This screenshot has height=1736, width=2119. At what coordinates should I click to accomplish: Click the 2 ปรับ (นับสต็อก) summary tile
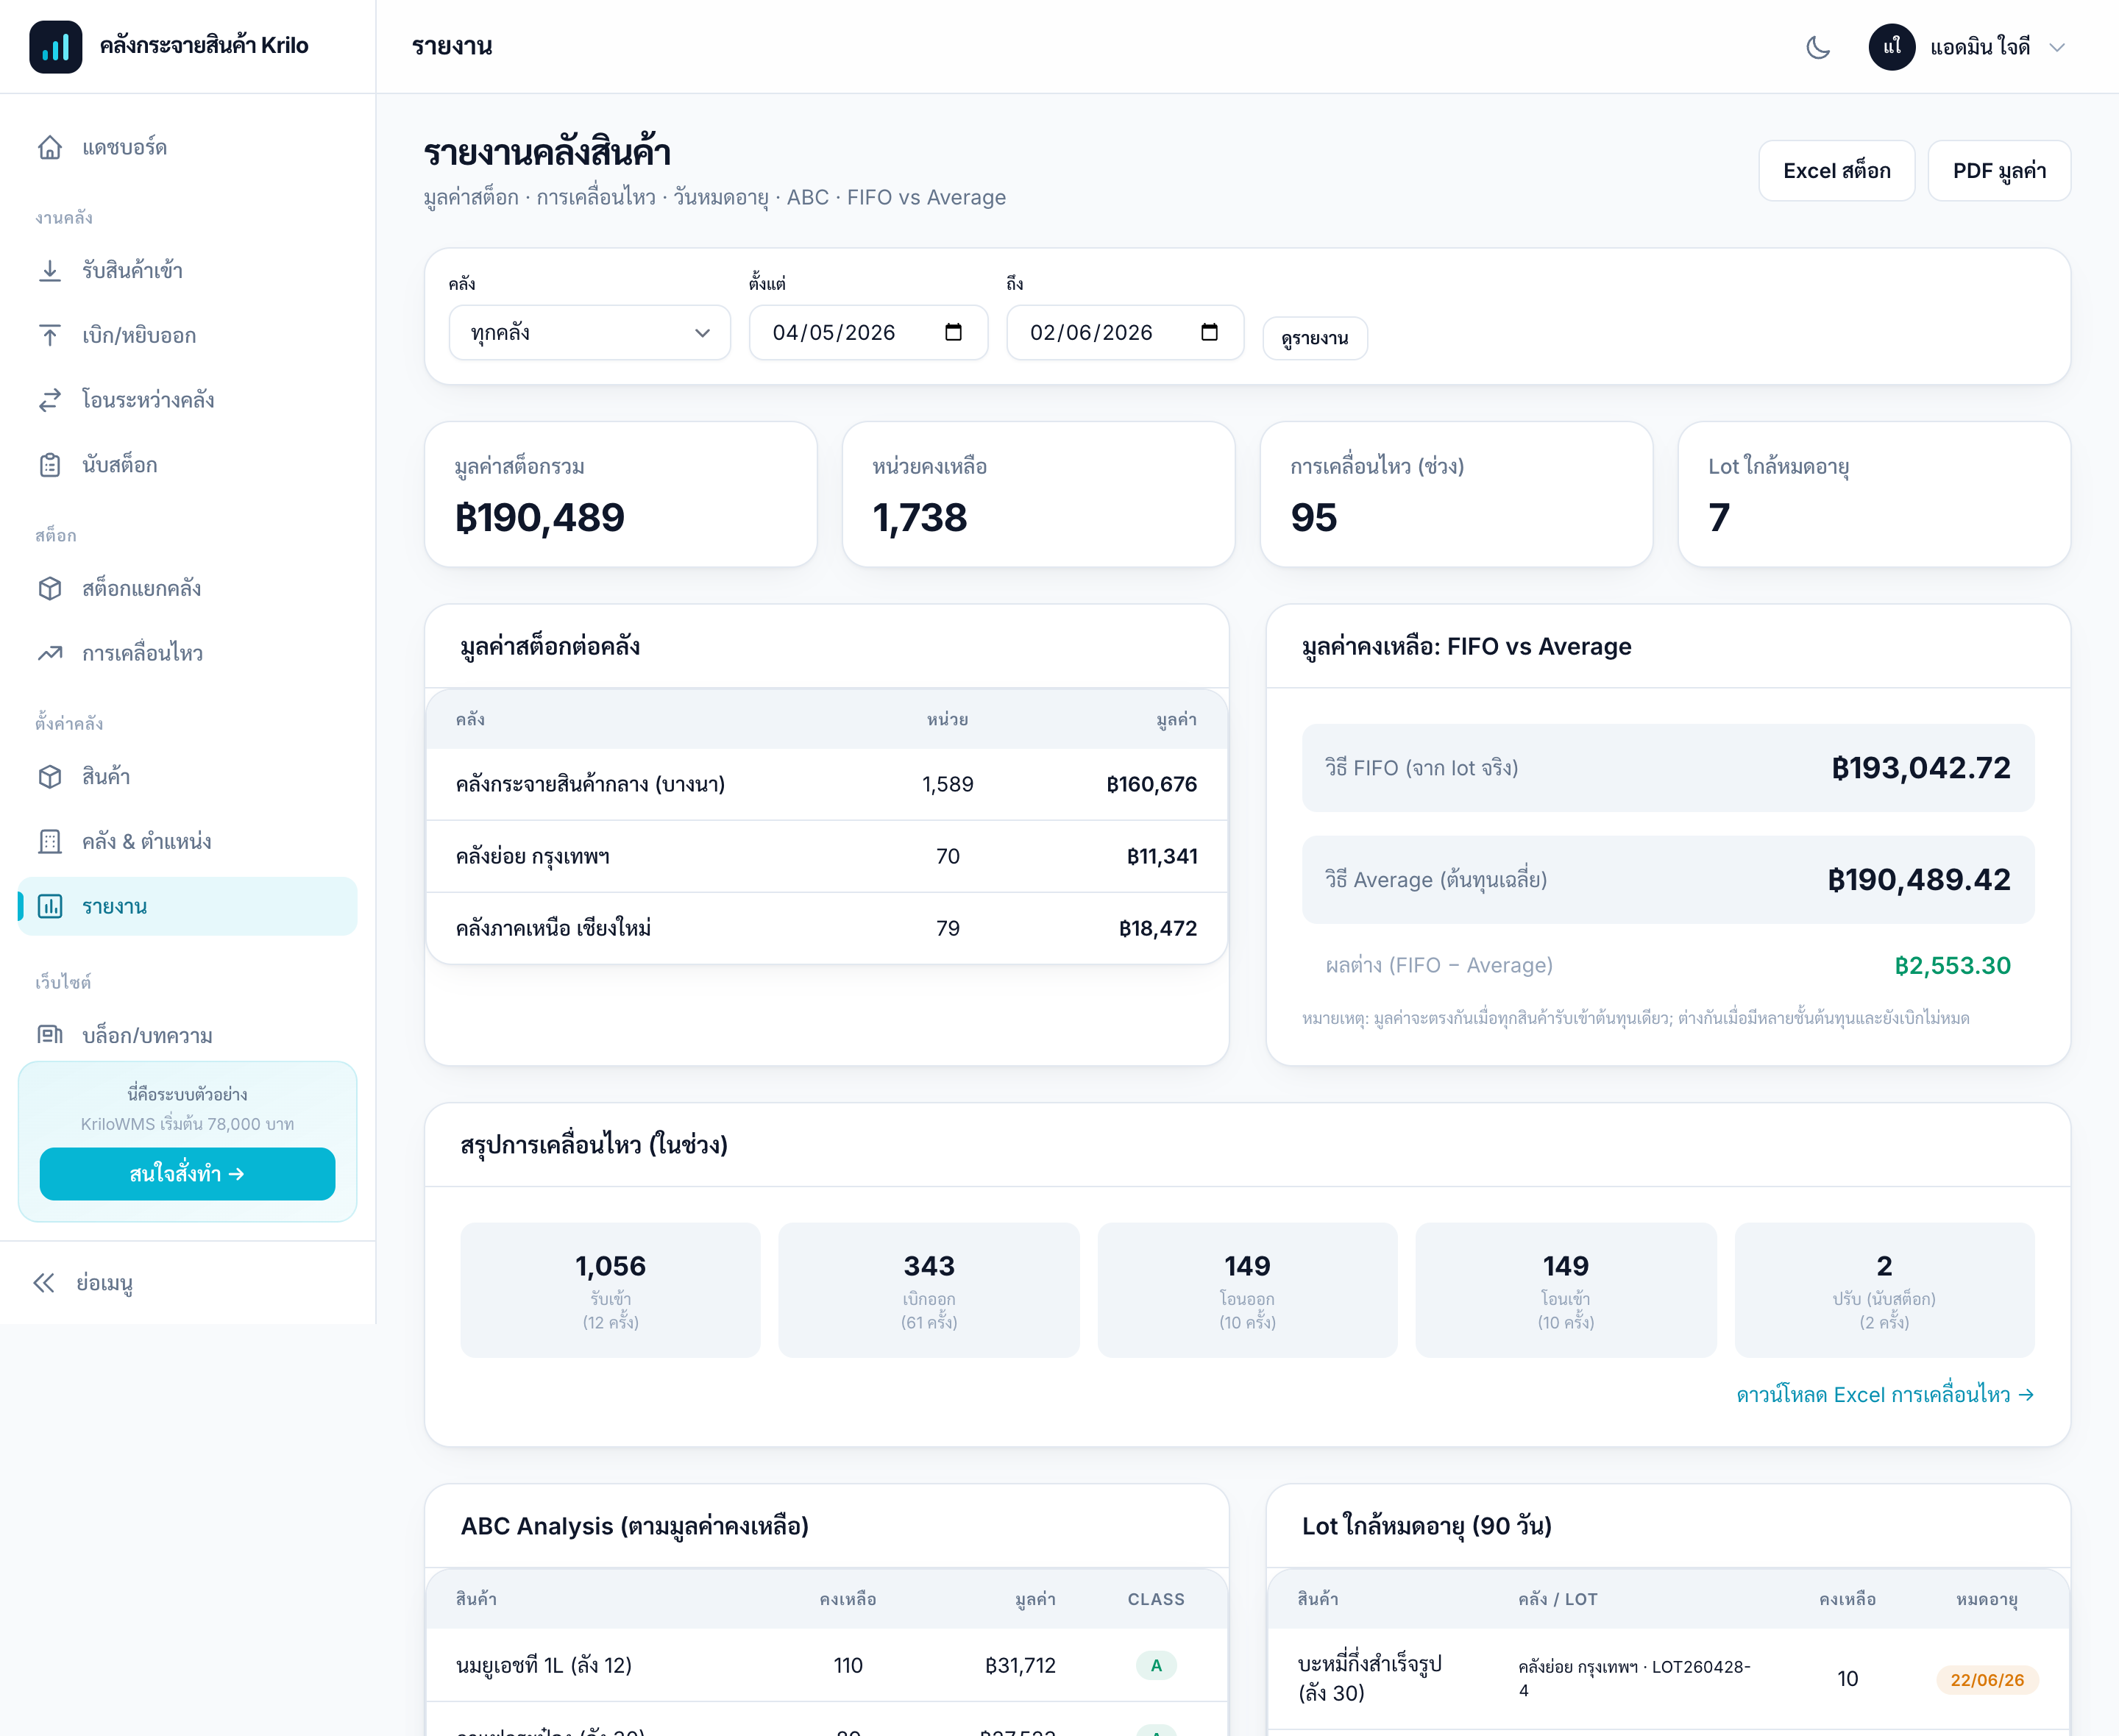coord(1884,1290)
